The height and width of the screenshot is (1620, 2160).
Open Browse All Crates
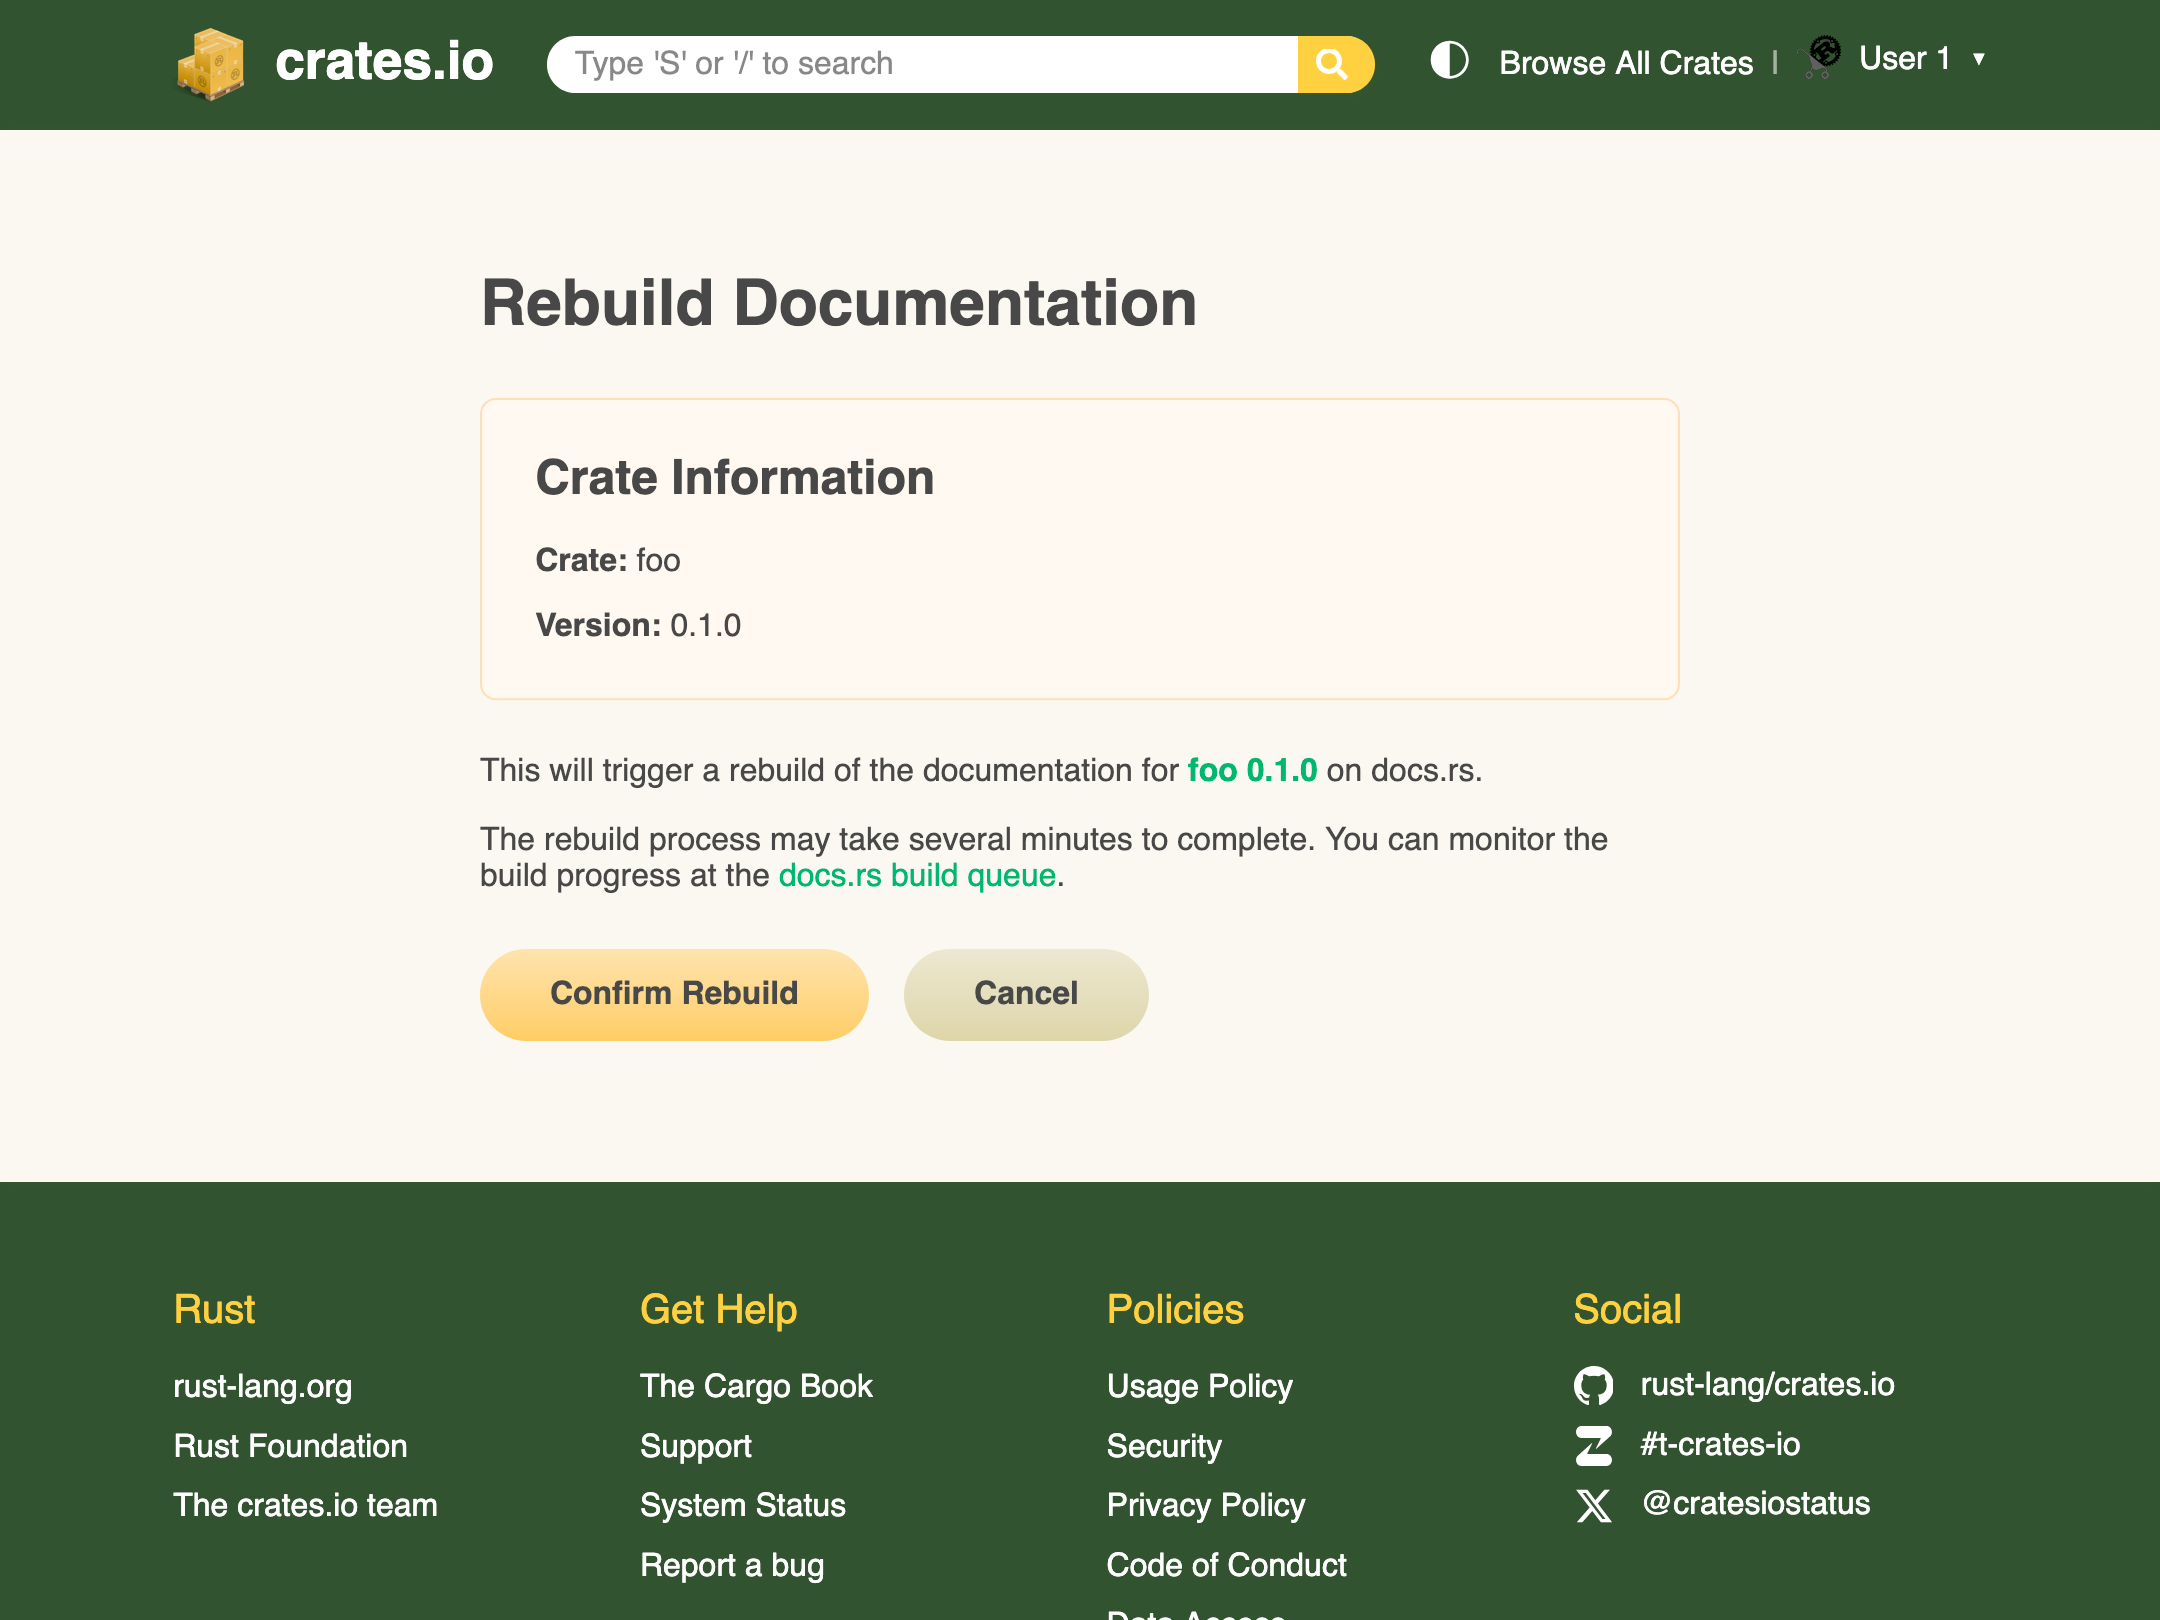1626,63
